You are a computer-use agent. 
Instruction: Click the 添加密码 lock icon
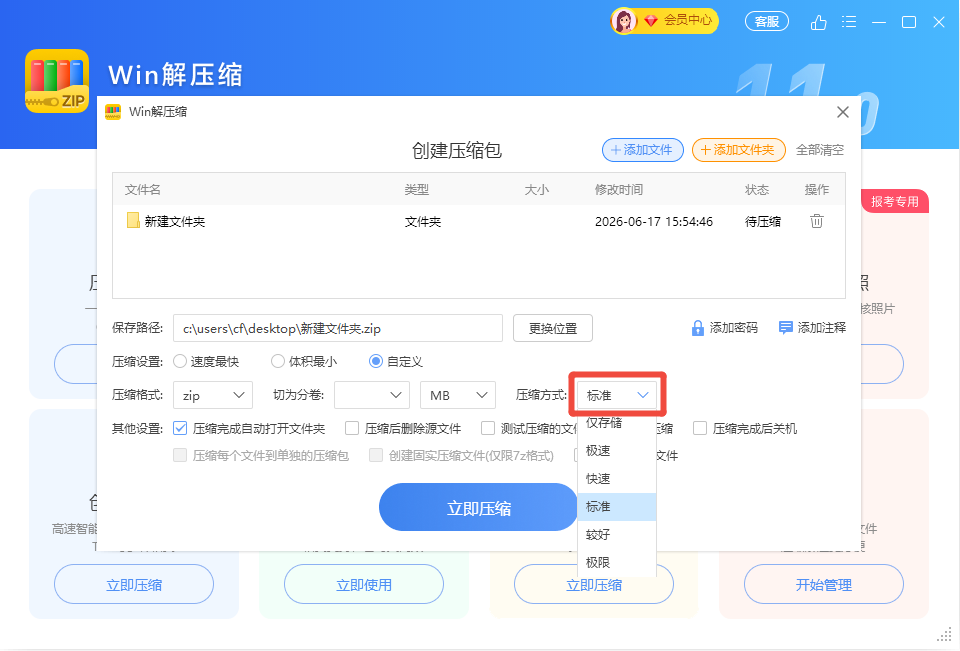click(697, 328)
